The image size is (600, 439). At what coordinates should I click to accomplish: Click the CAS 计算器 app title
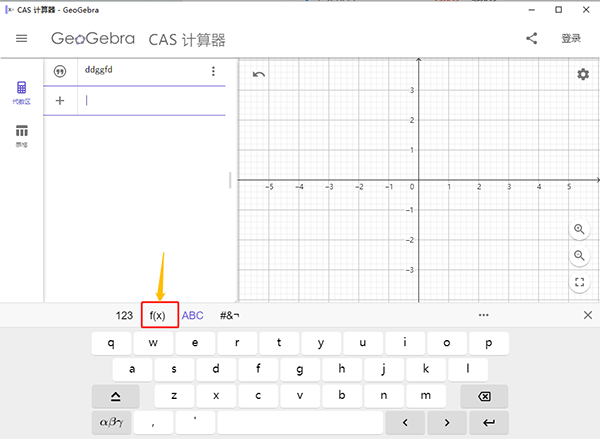pos(187,39)
